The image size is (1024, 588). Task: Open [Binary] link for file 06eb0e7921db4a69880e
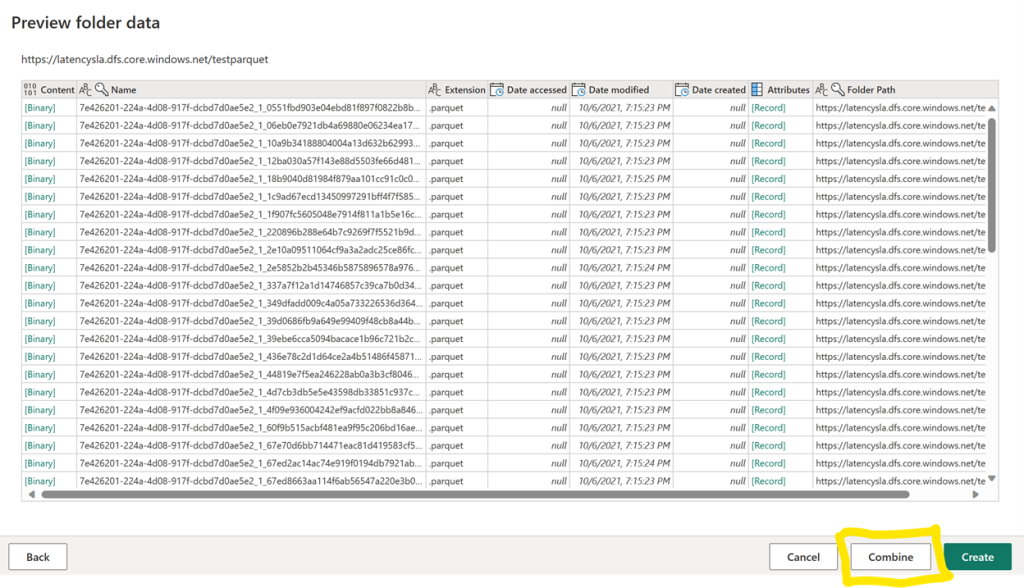tap(40, 125)
